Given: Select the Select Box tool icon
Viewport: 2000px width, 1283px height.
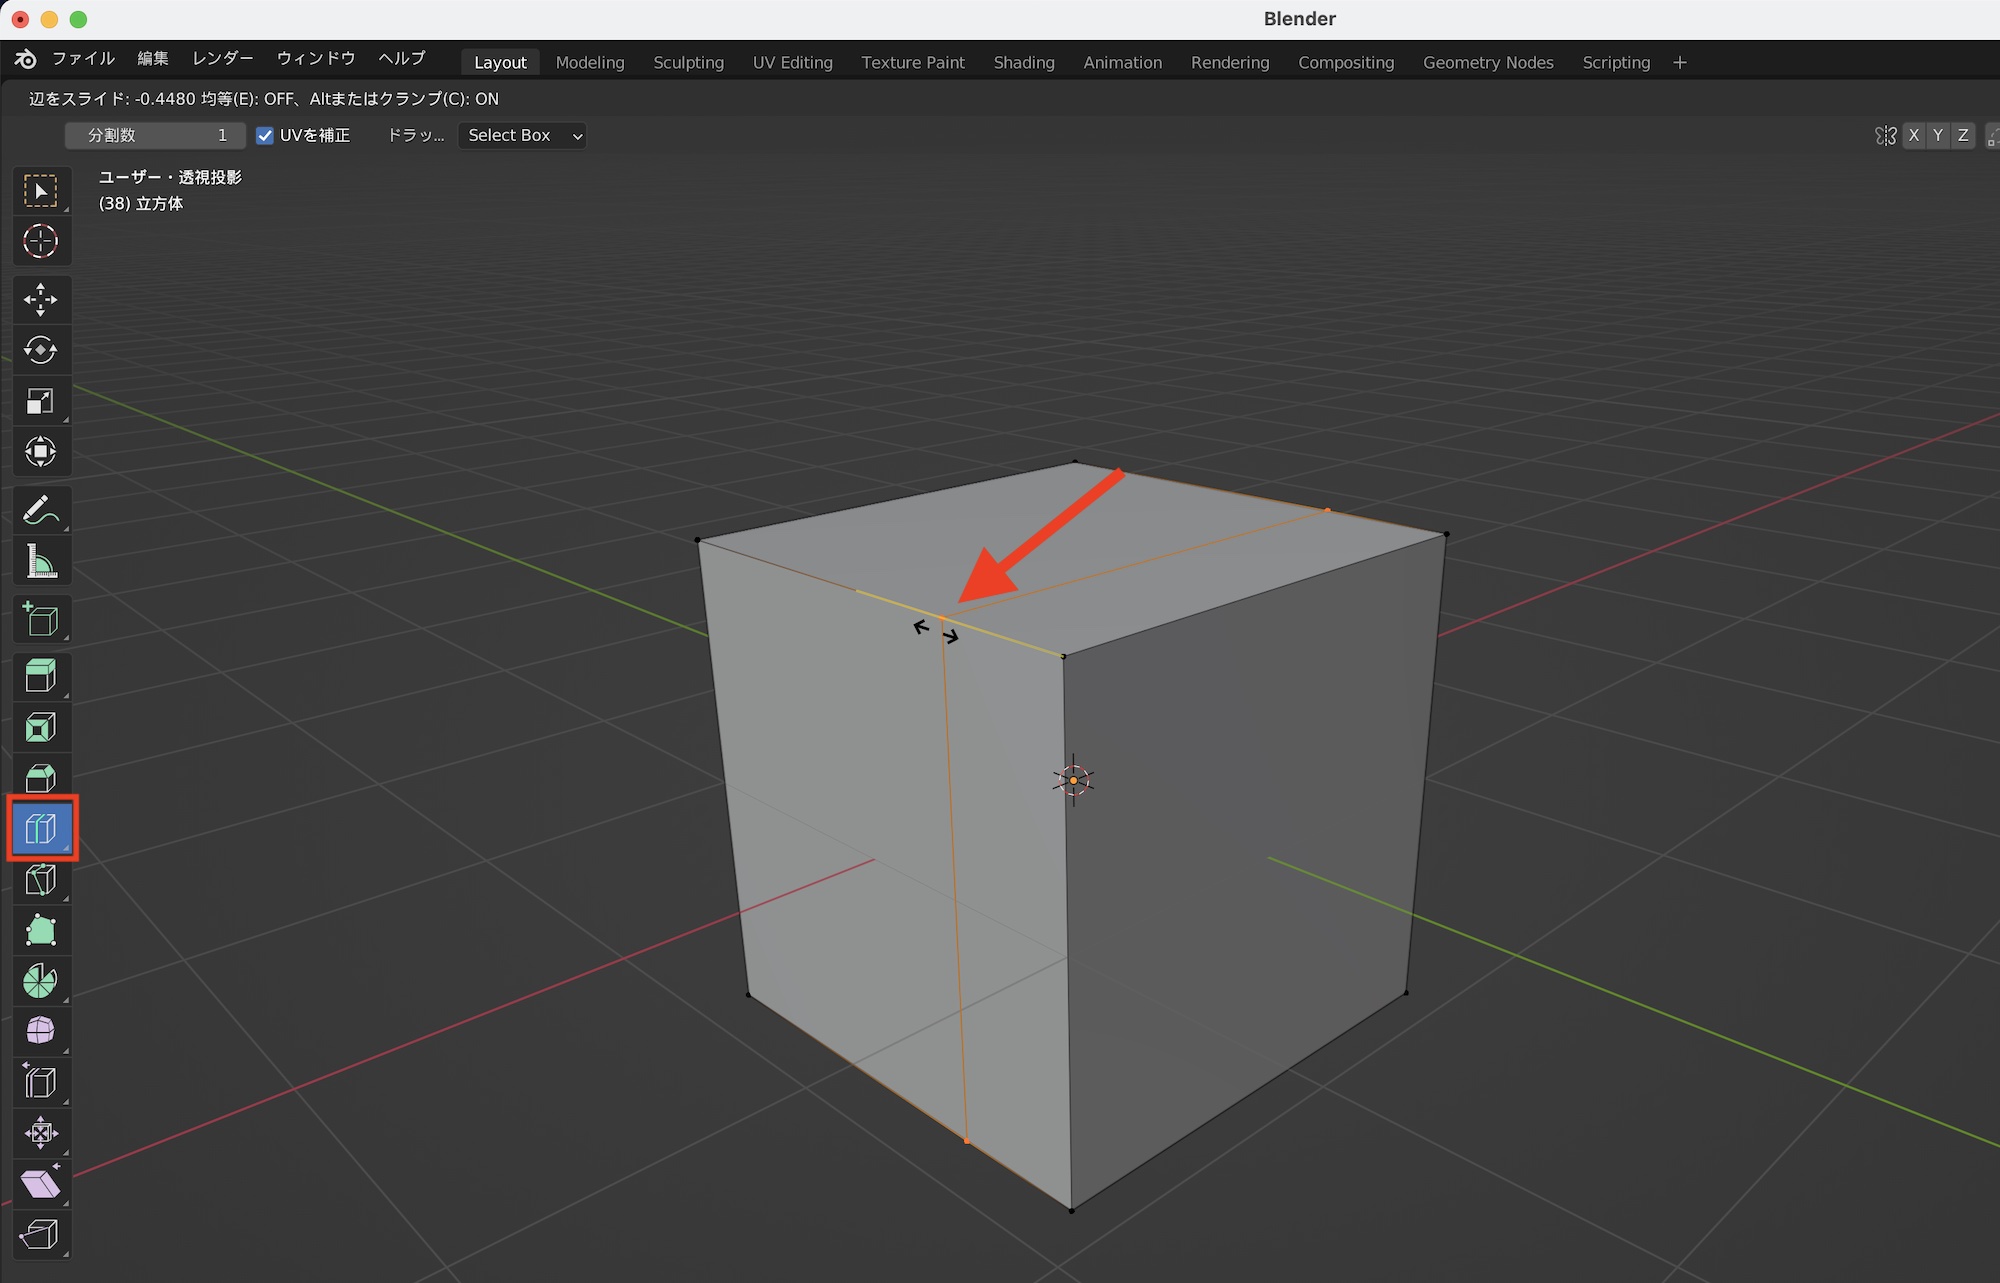Looking at the screenshot, I should (40, 190).
